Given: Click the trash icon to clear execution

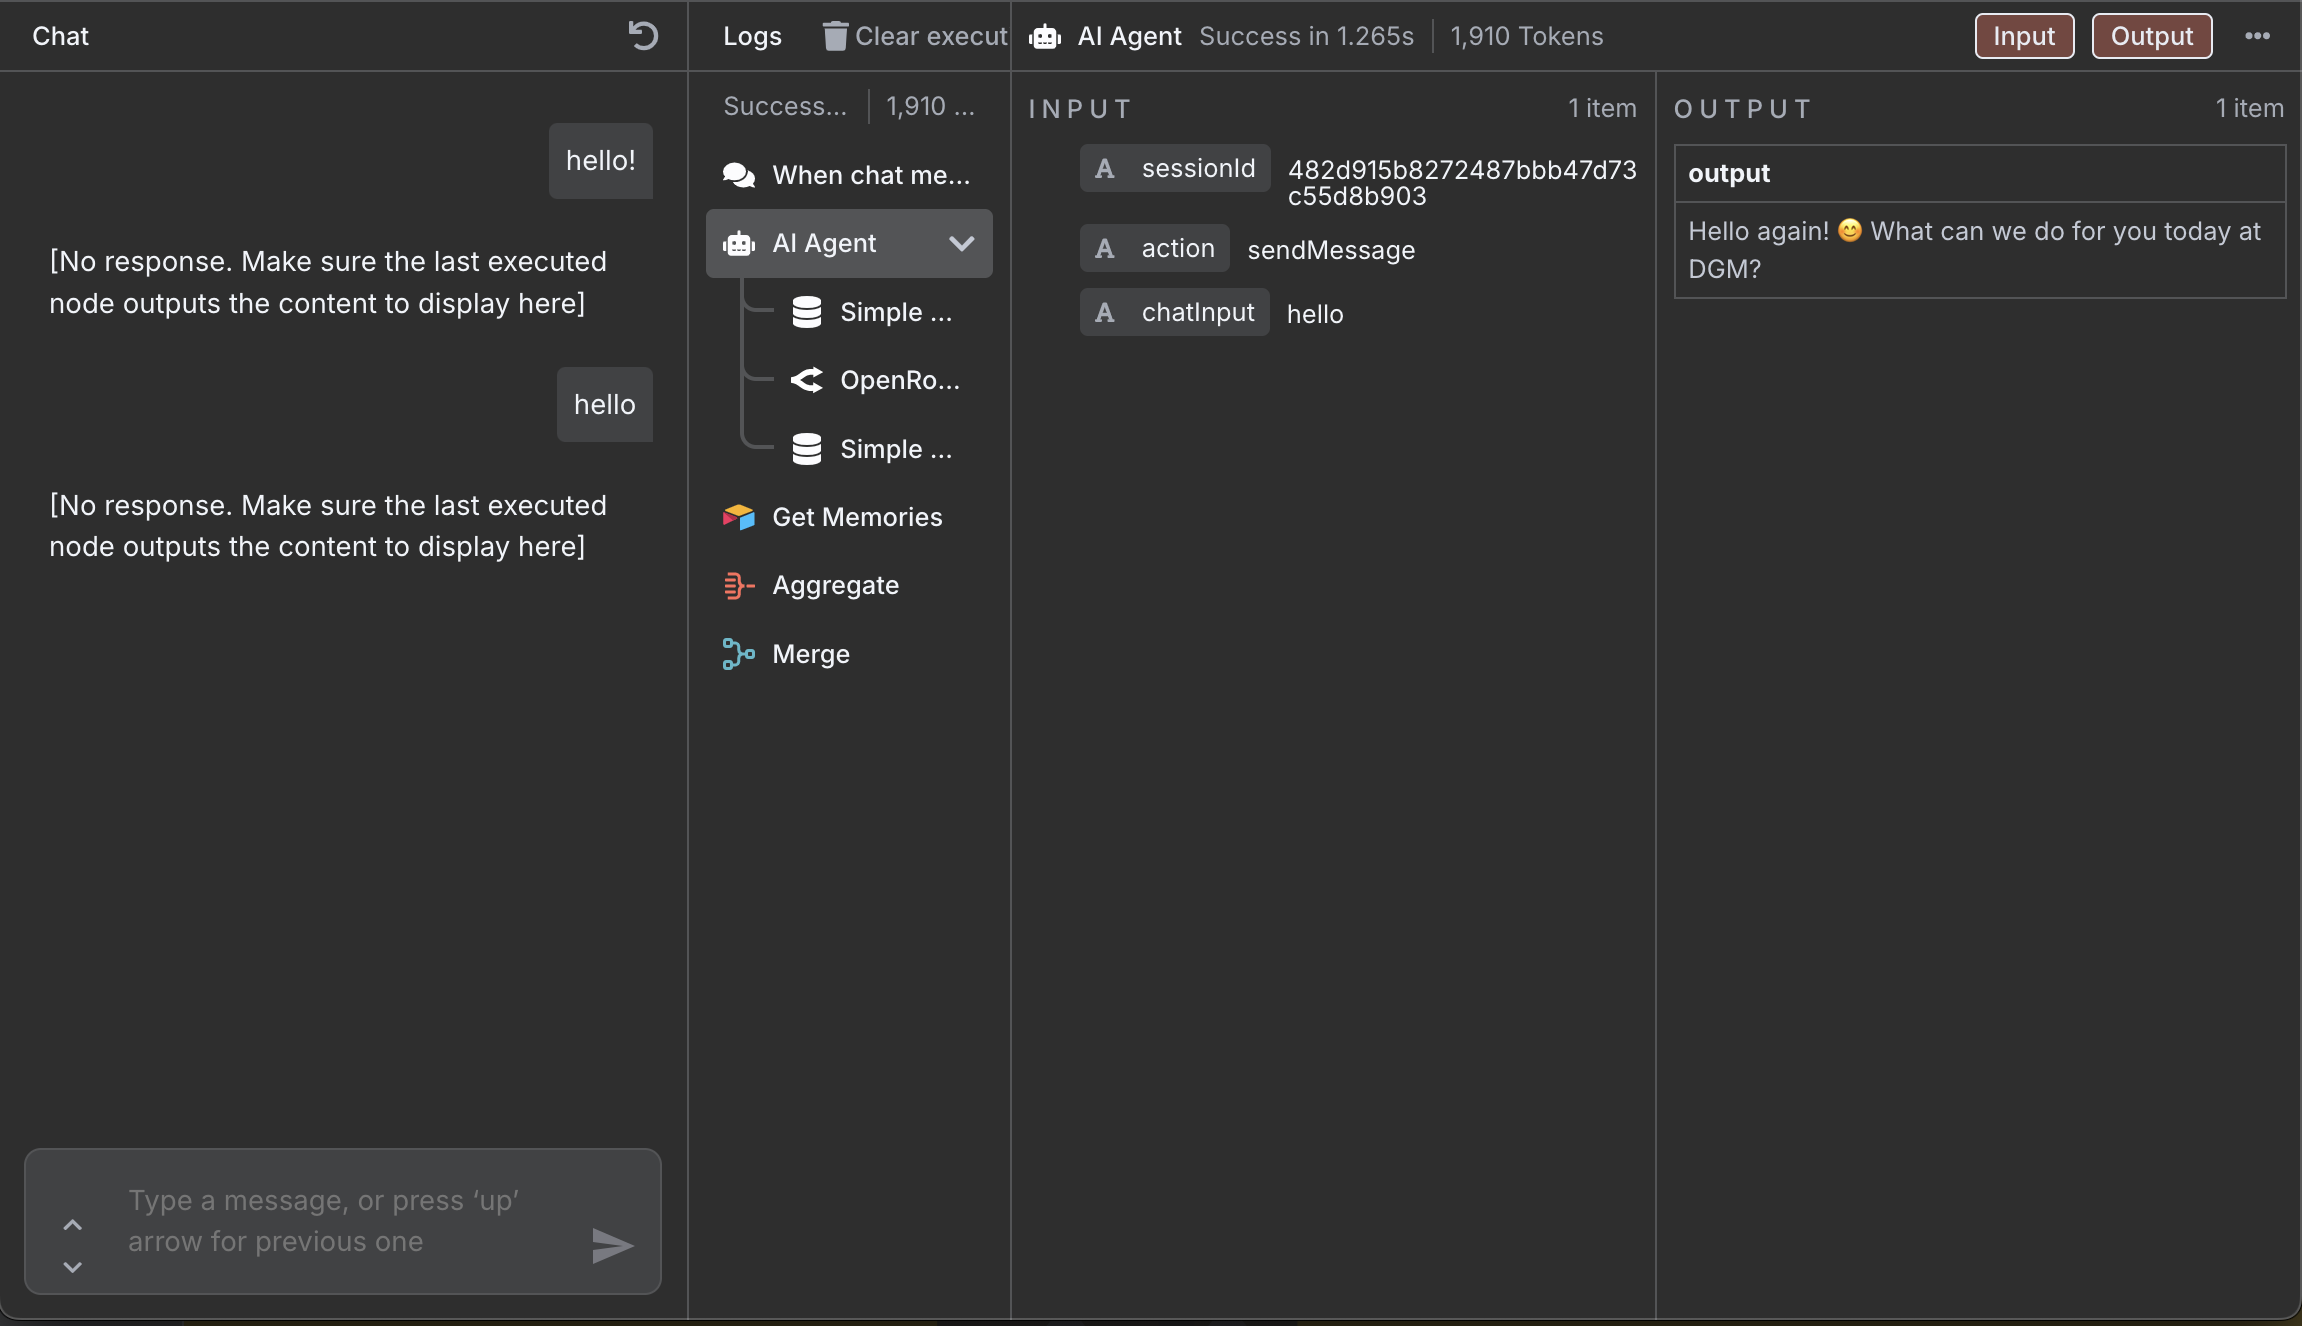Looking at the screenshot, I should click(833, 35).
